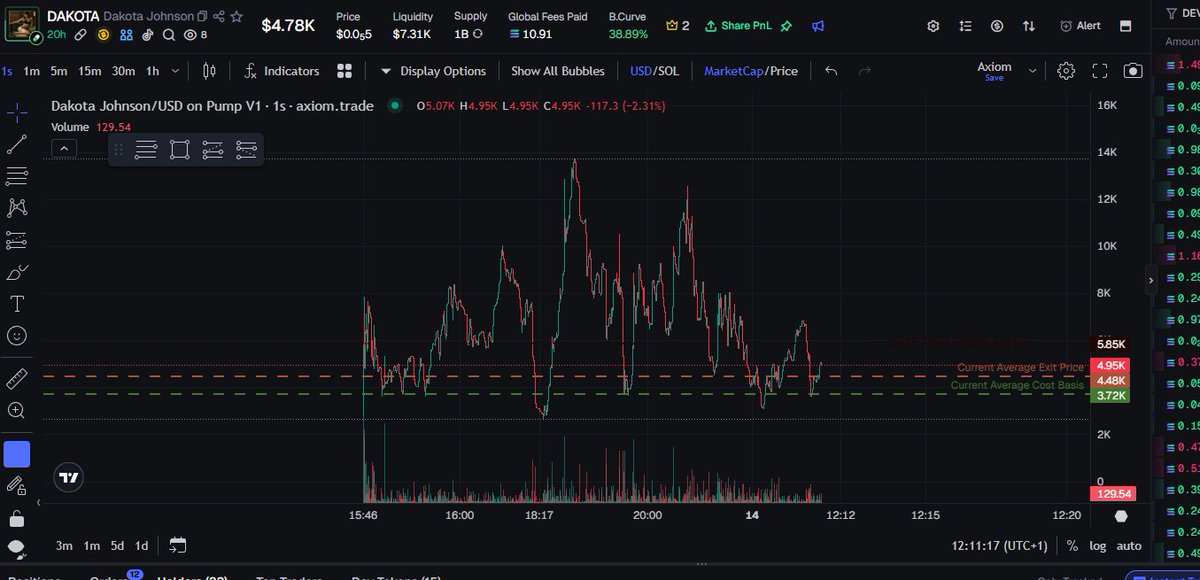Click the line spacing list icon in header
Viewport: 1200px width, 580px height.
point(965,26)
